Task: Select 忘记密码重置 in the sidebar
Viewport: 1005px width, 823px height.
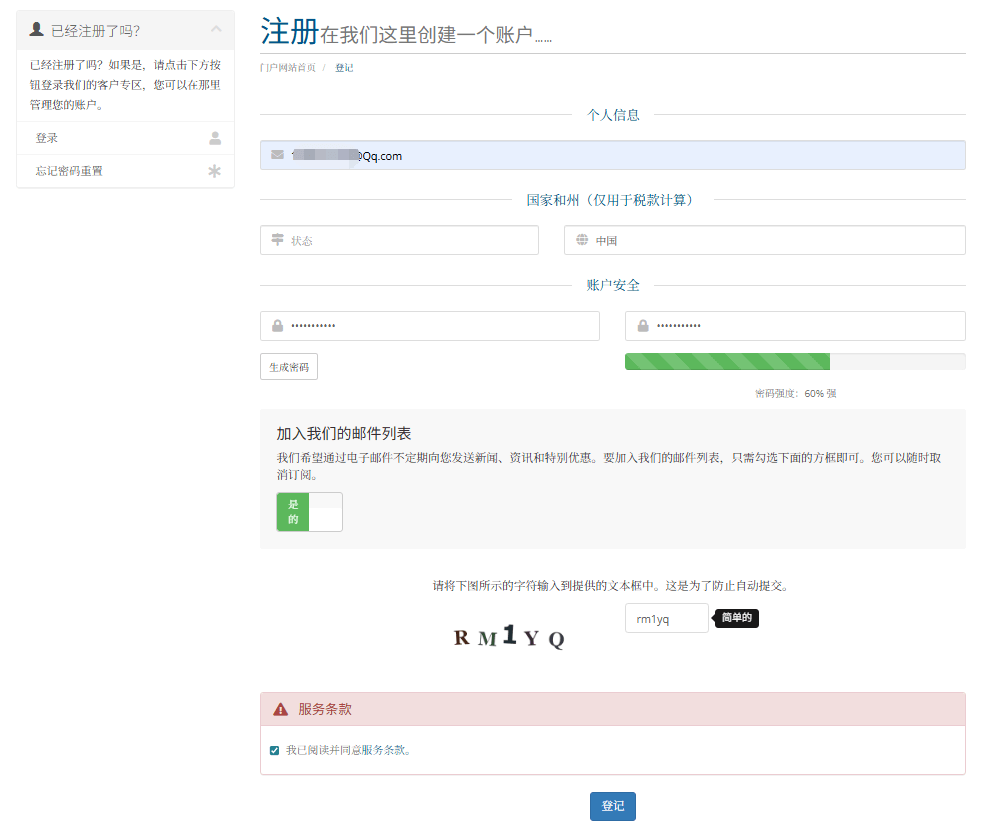Action: click(69, 171)
